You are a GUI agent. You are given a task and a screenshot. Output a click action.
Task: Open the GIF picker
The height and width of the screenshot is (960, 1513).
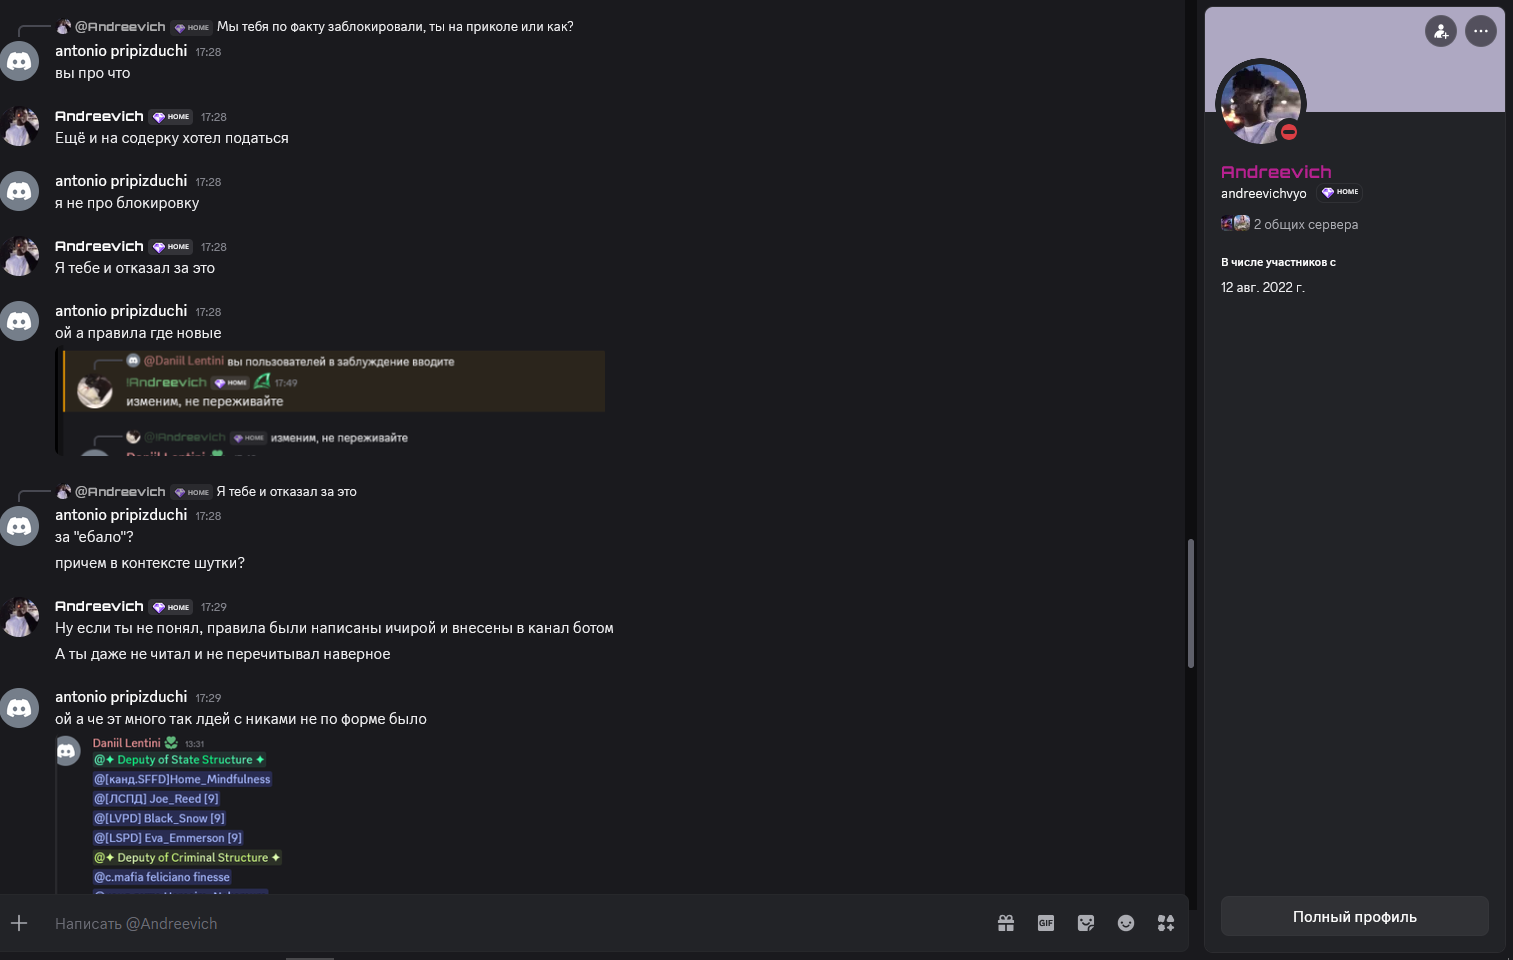point(1046,923)
